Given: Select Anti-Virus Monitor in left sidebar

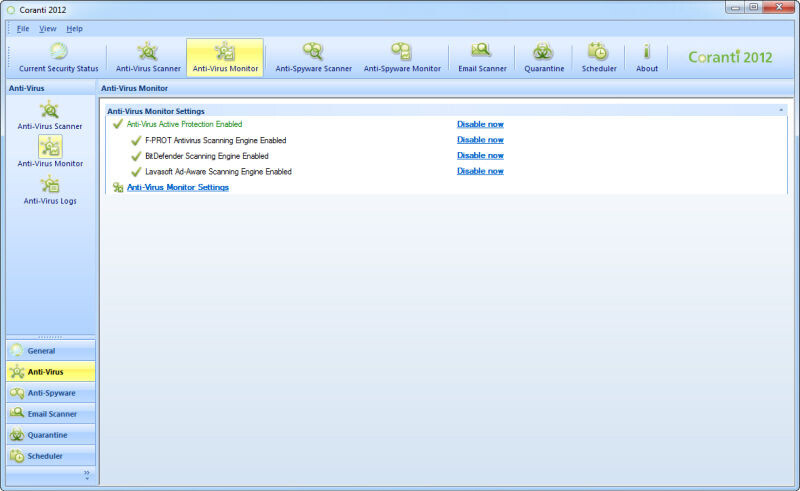Looking at the screenshot, I should pyautogui.click(x=50, y=152).
